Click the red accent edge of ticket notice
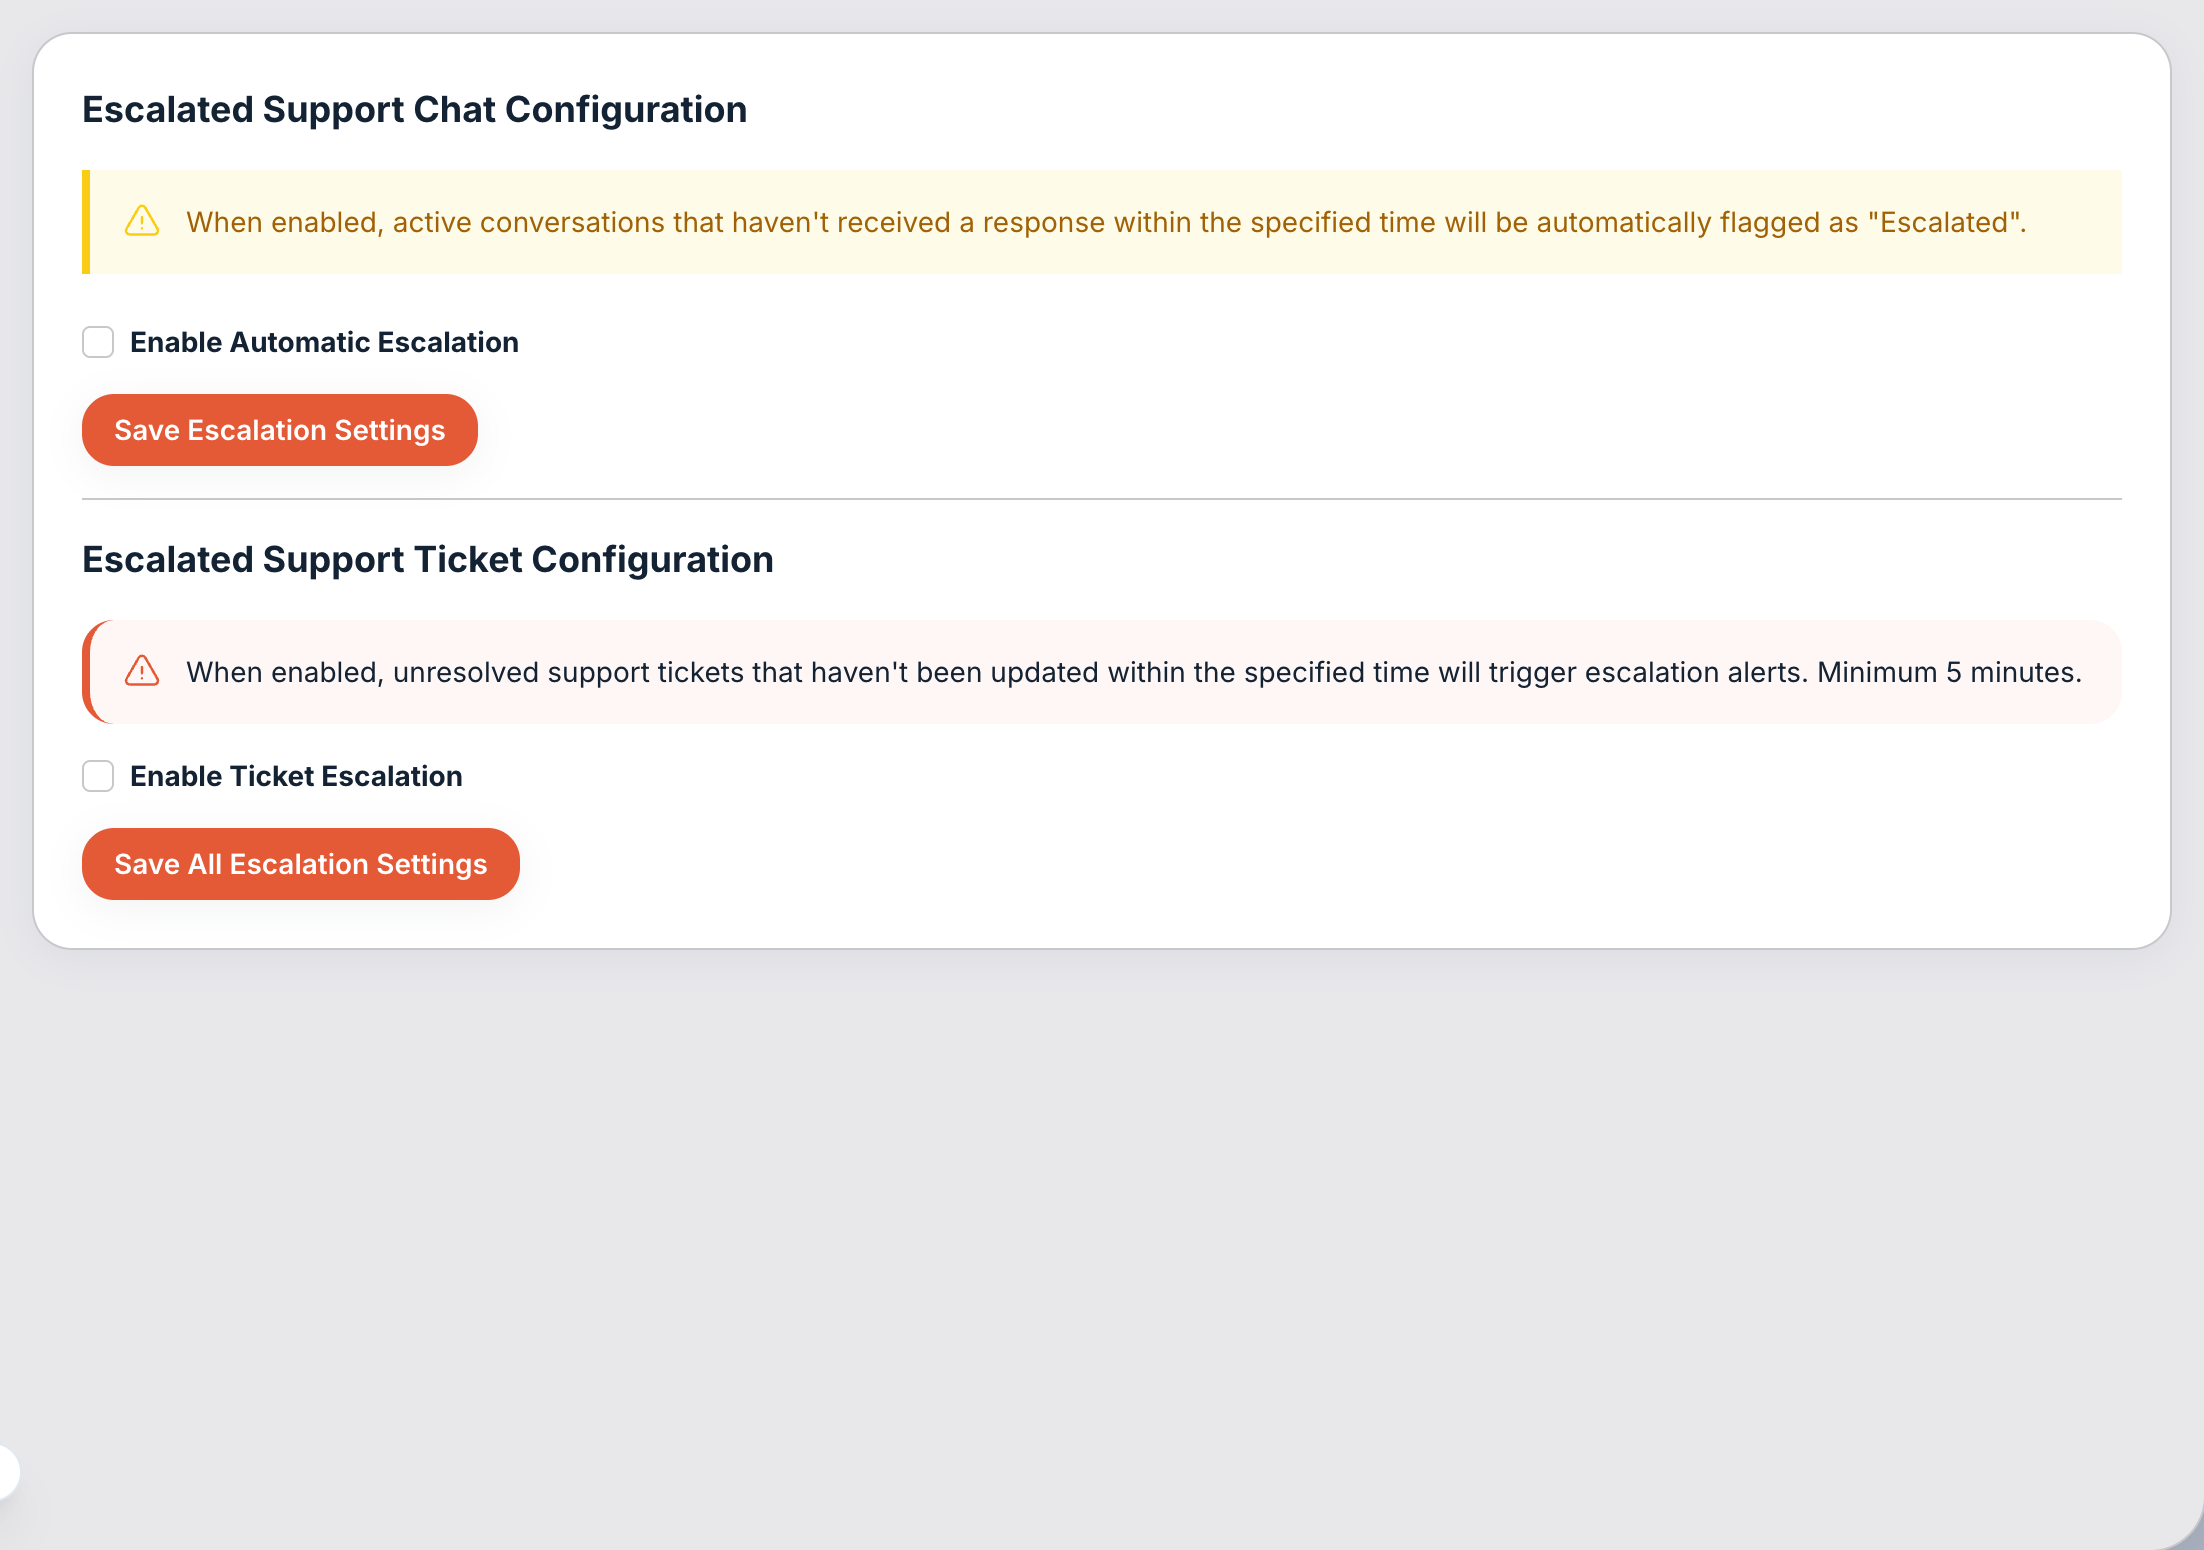 87,672
